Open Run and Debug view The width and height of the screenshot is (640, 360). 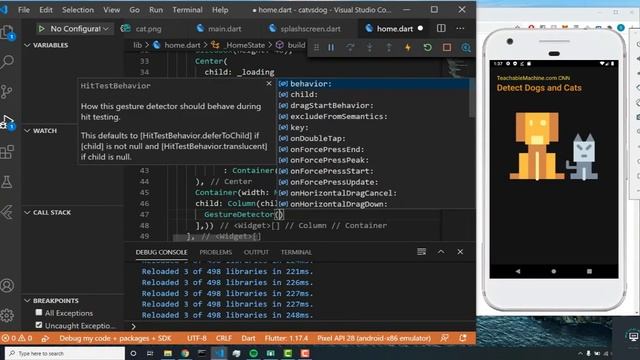pyautogui.click(x=7, y=122)
